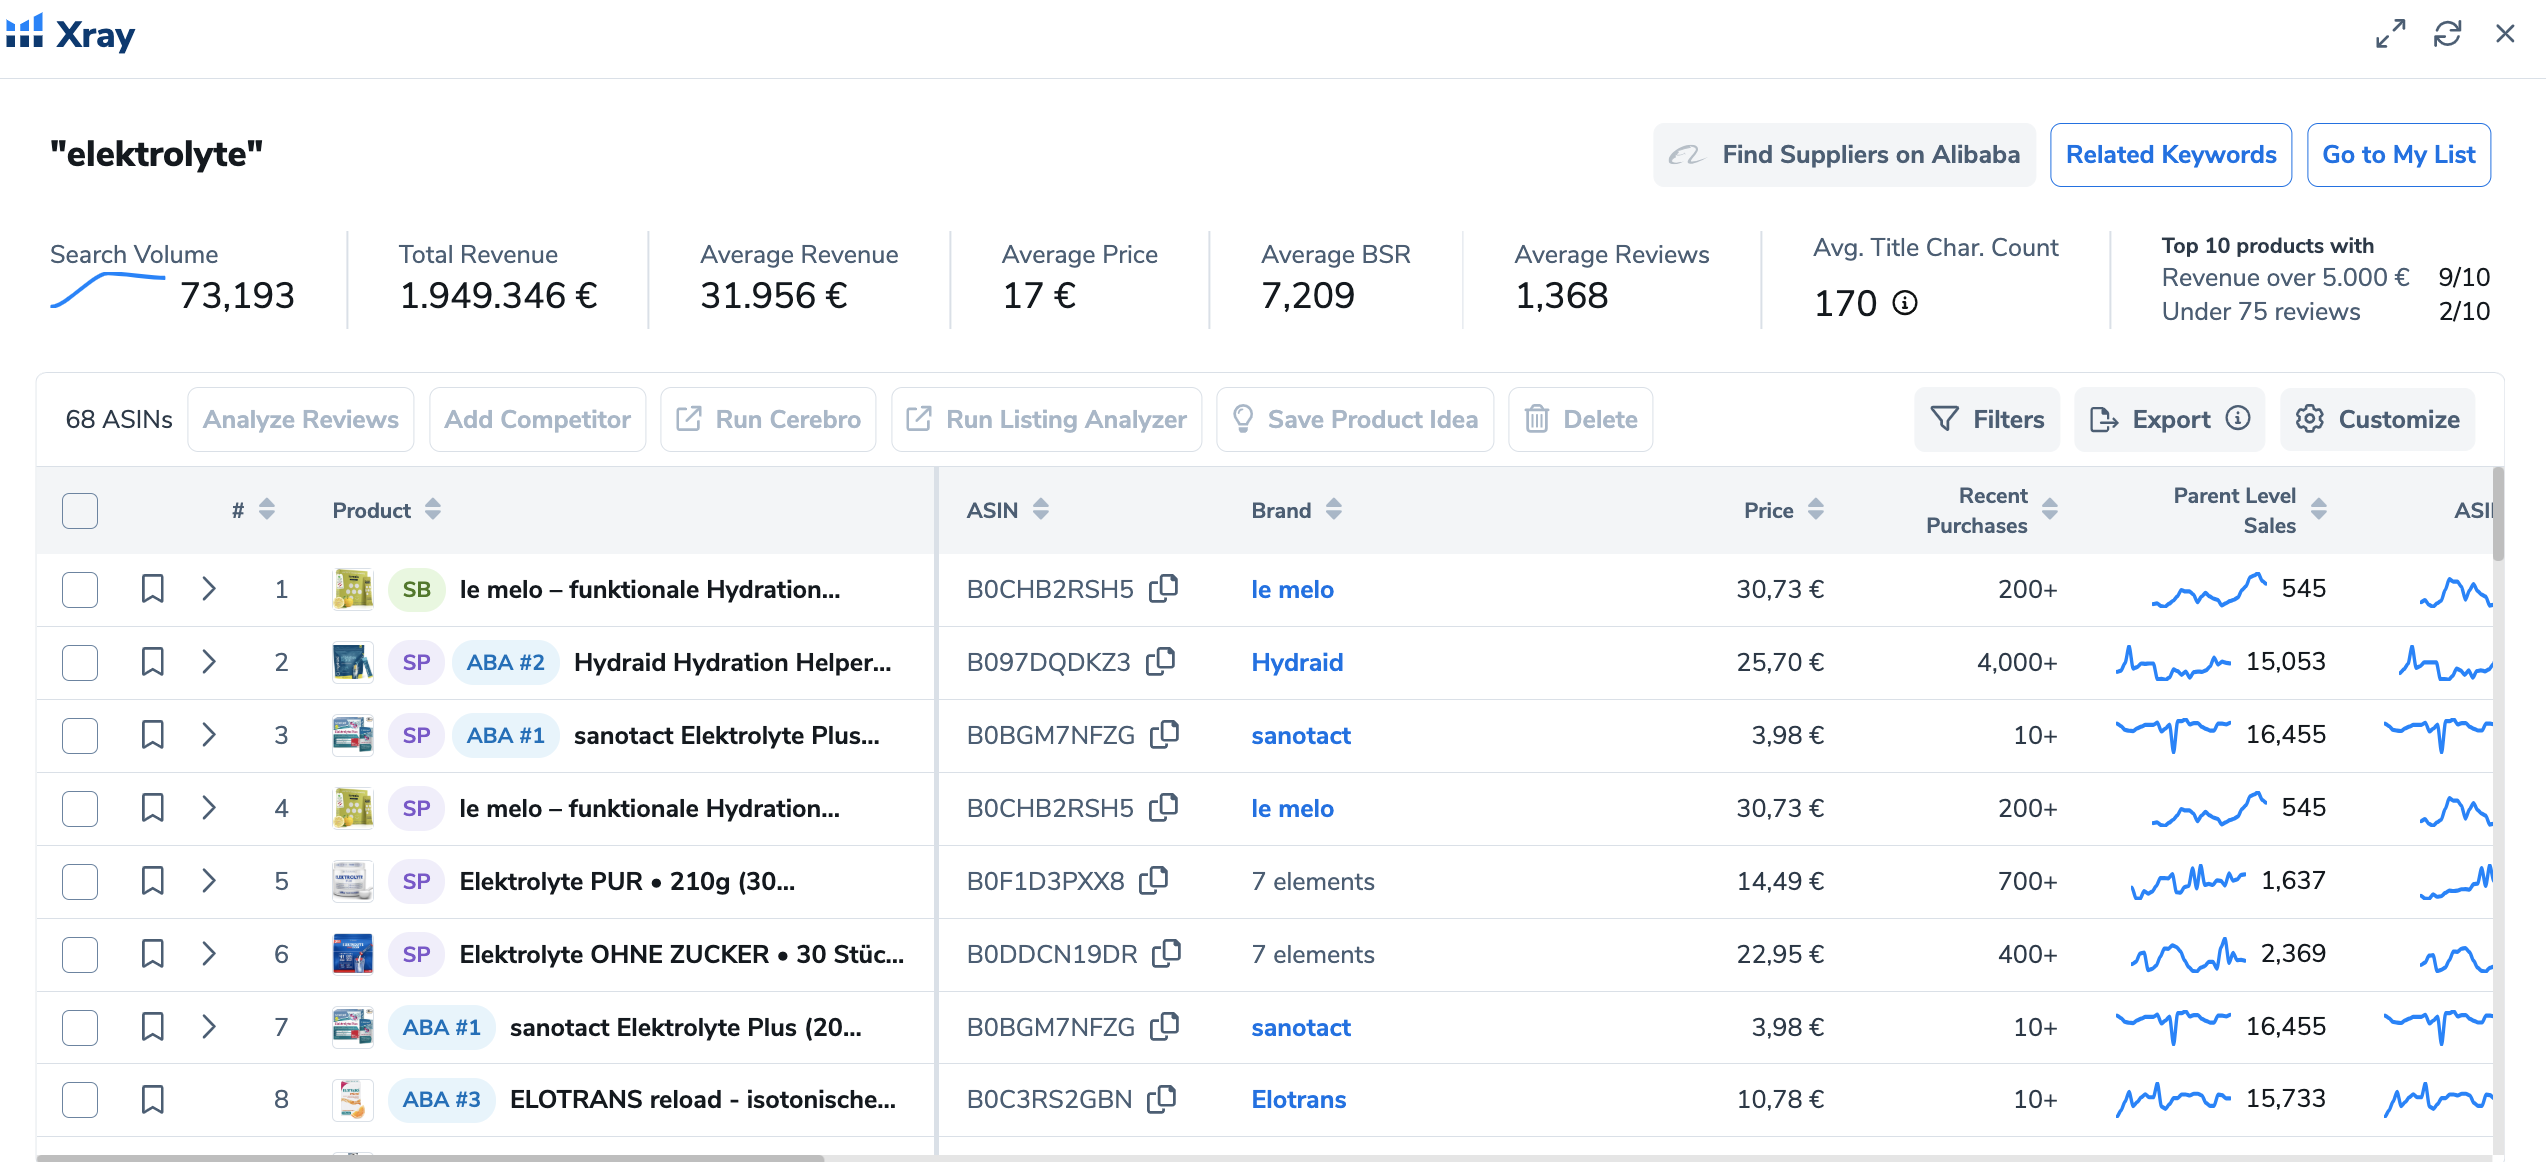Click SP badge on Elektrolyte PUR row
Viewport: 2546px width, 1162px height.
(x=416, y=881)
